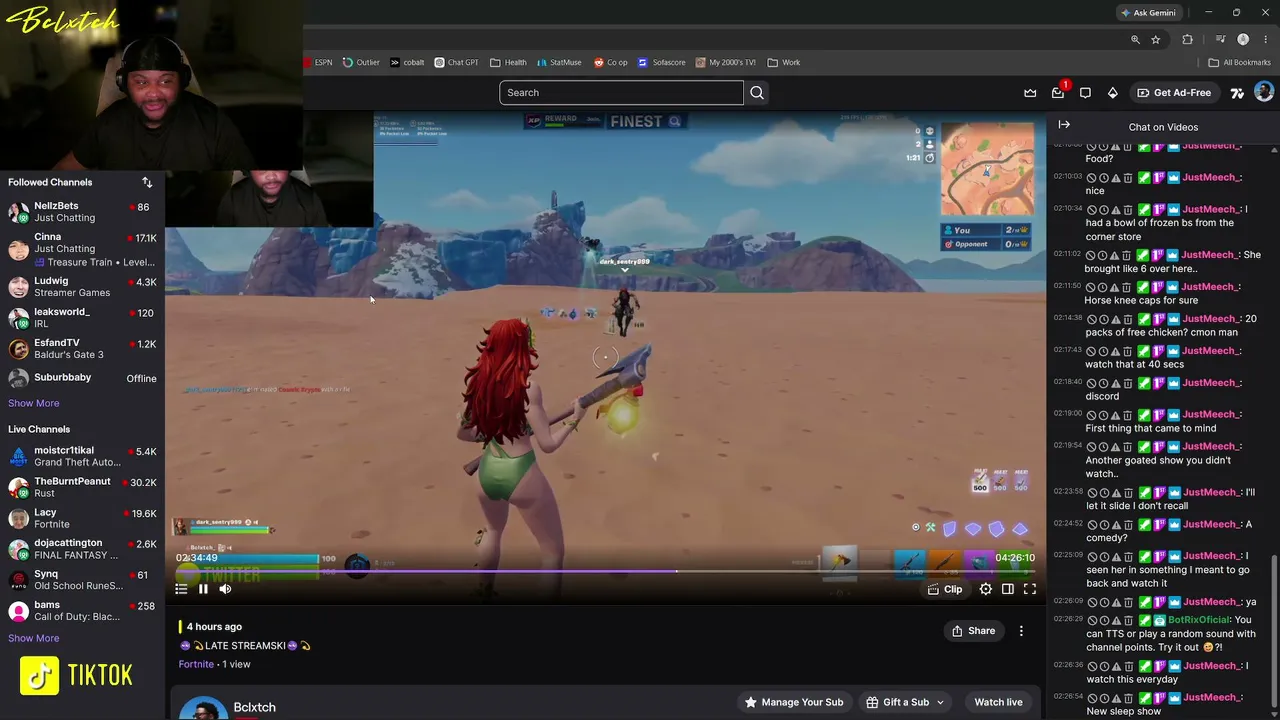Collapse the Chat on Videos panel
Viewport: 1280px width, 720px height.
tap(1064, 125)
